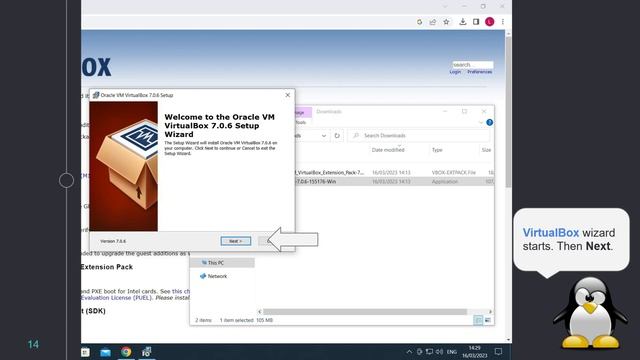This screenshot has width=640, height=360.
Task: Select the 7.0.6-155176-Win application file
Action: (x=394, y=182)
